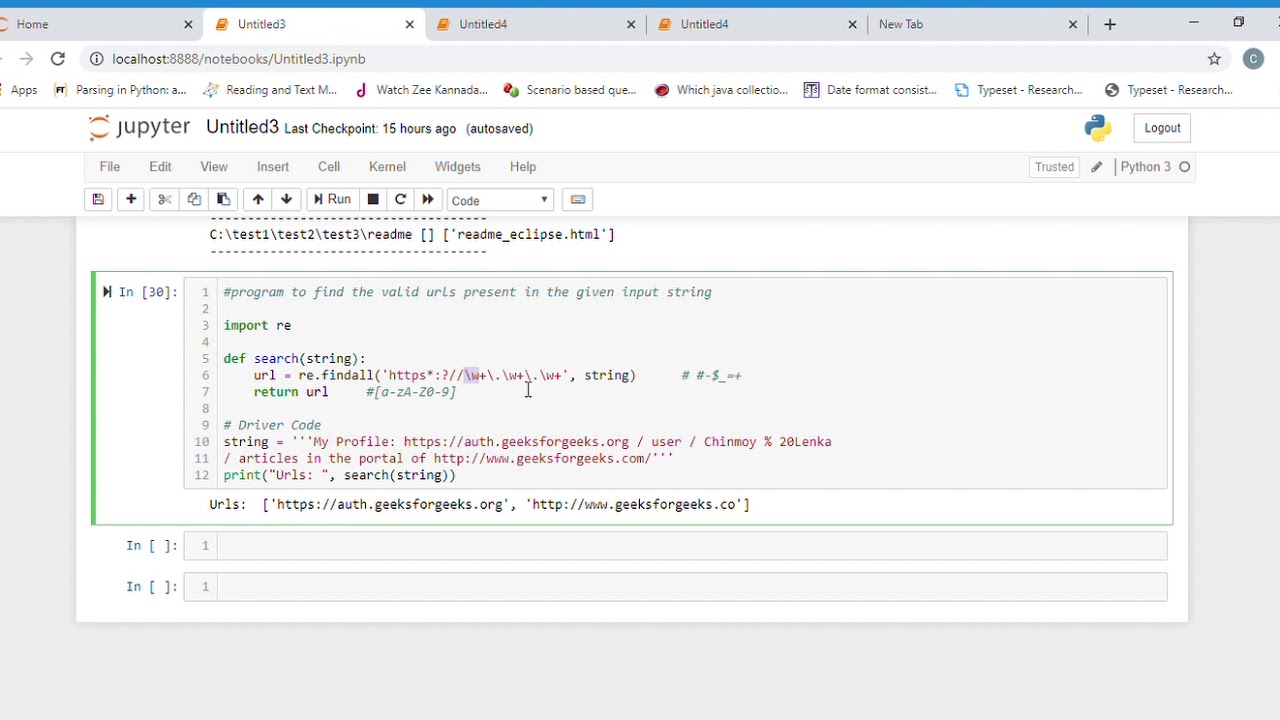Screen dimensions: 1280x720
Task: Click the Logout button
Action: (1162, 128)
